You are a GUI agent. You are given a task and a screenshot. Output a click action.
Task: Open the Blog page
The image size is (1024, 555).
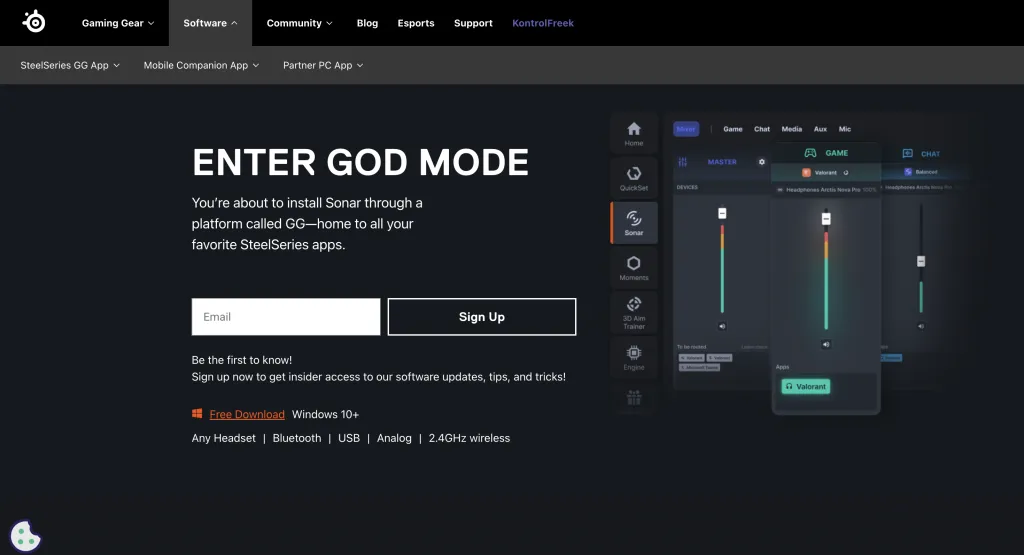(x=367, y=23)
